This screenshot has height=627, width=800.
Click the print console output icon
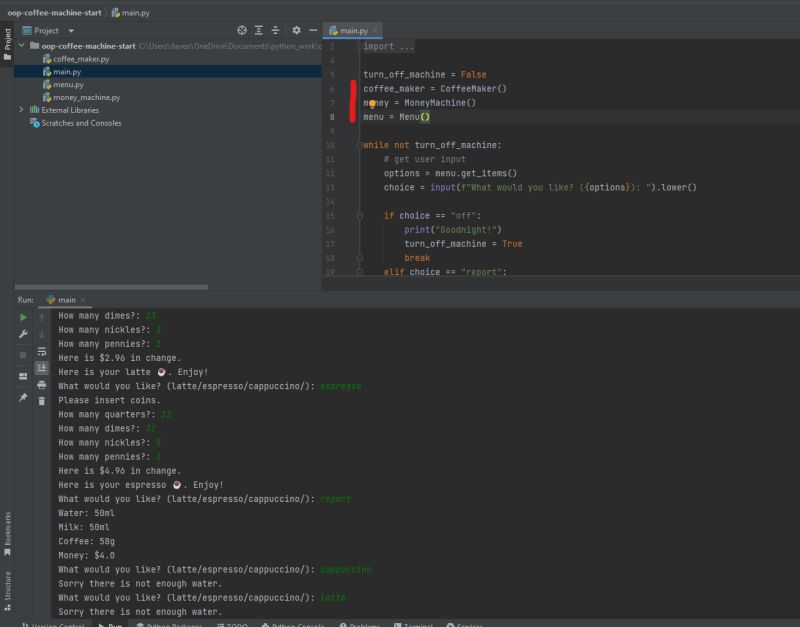(x=41, y=384)
